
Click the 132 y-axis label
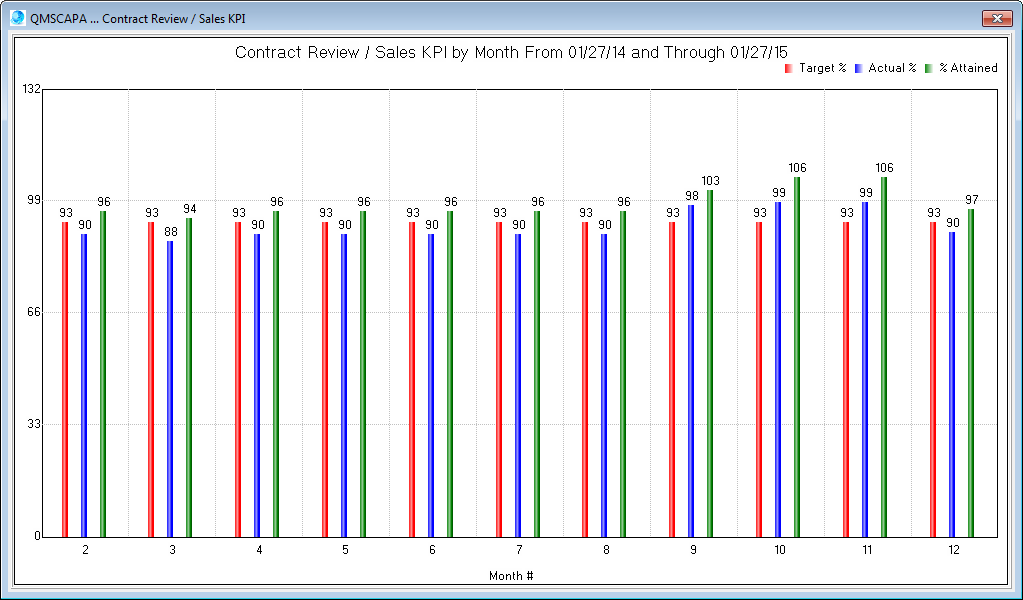point(31,89)
